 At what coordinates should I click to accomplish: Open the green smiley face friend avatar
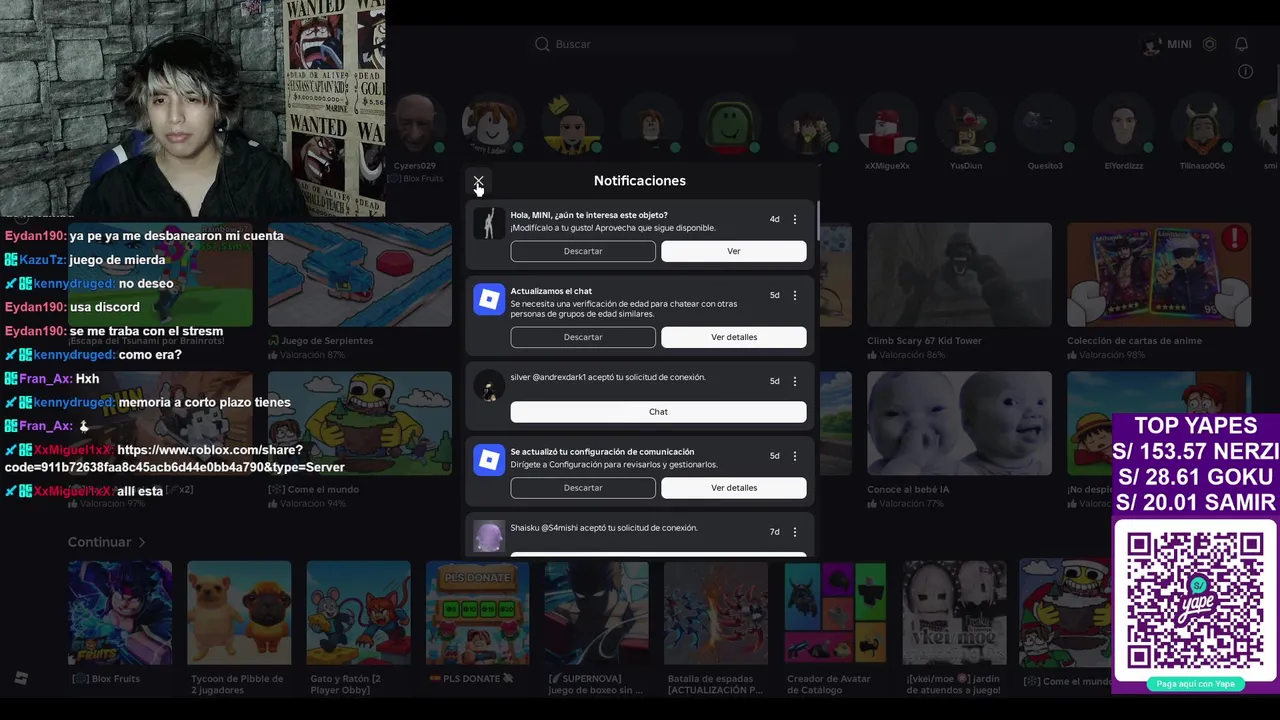[730, 125]
